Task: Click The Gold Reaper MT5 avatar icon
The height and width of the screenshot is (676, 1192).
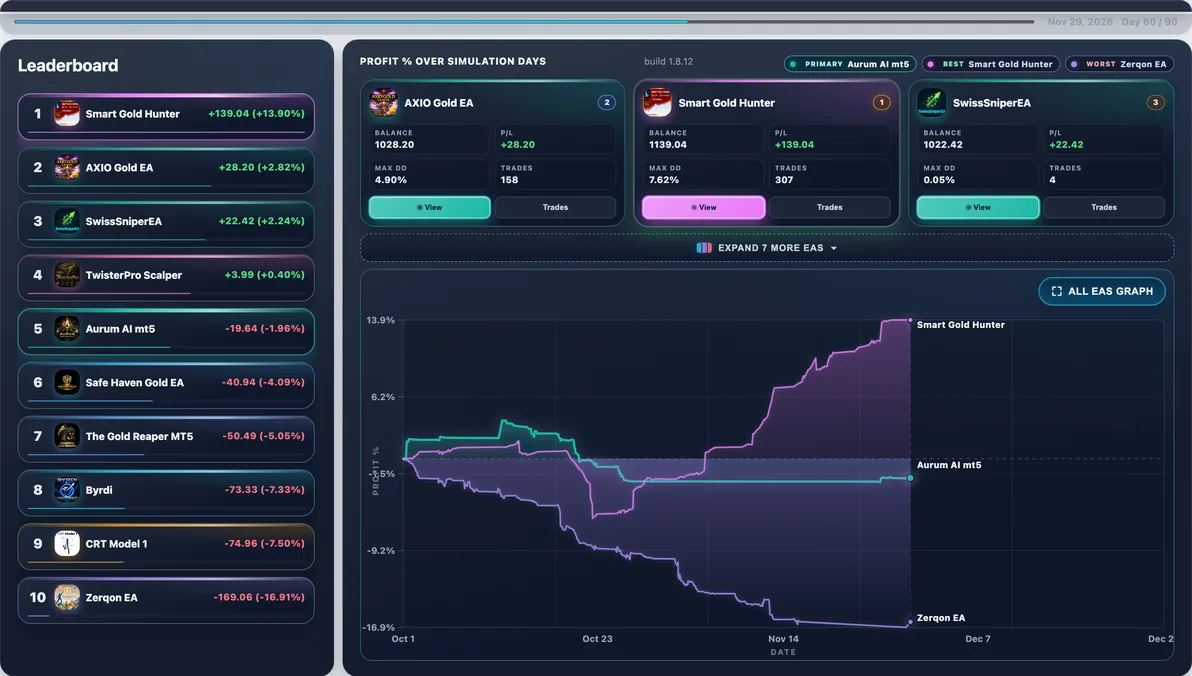Action: [67, 436]
